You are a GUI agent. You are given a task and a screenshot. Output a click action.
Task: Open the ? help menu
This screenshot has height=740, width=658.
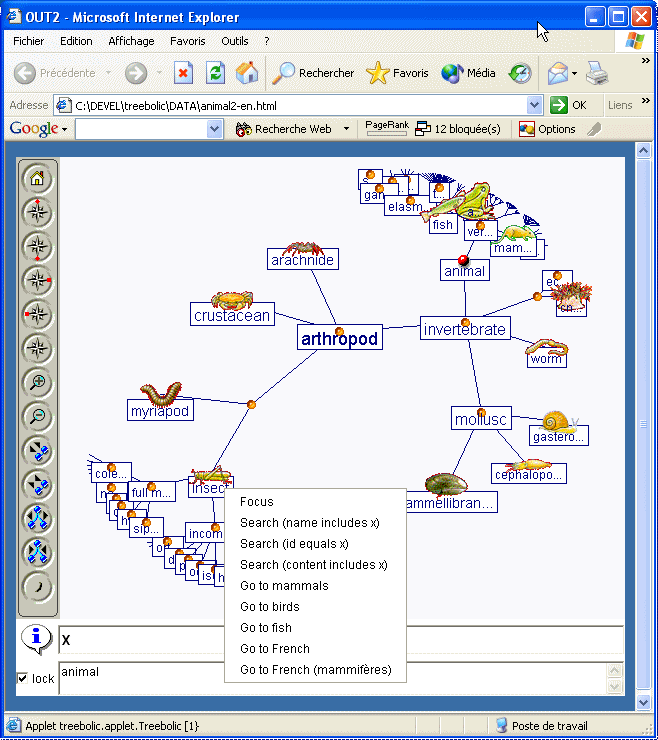267,41
